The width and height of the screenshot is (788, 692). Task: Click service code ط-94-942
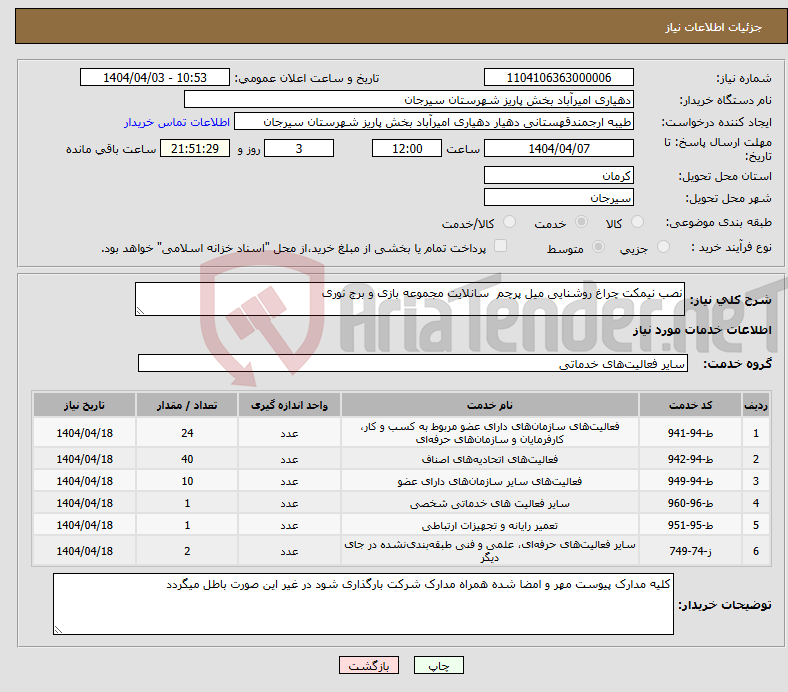[690, 459]
